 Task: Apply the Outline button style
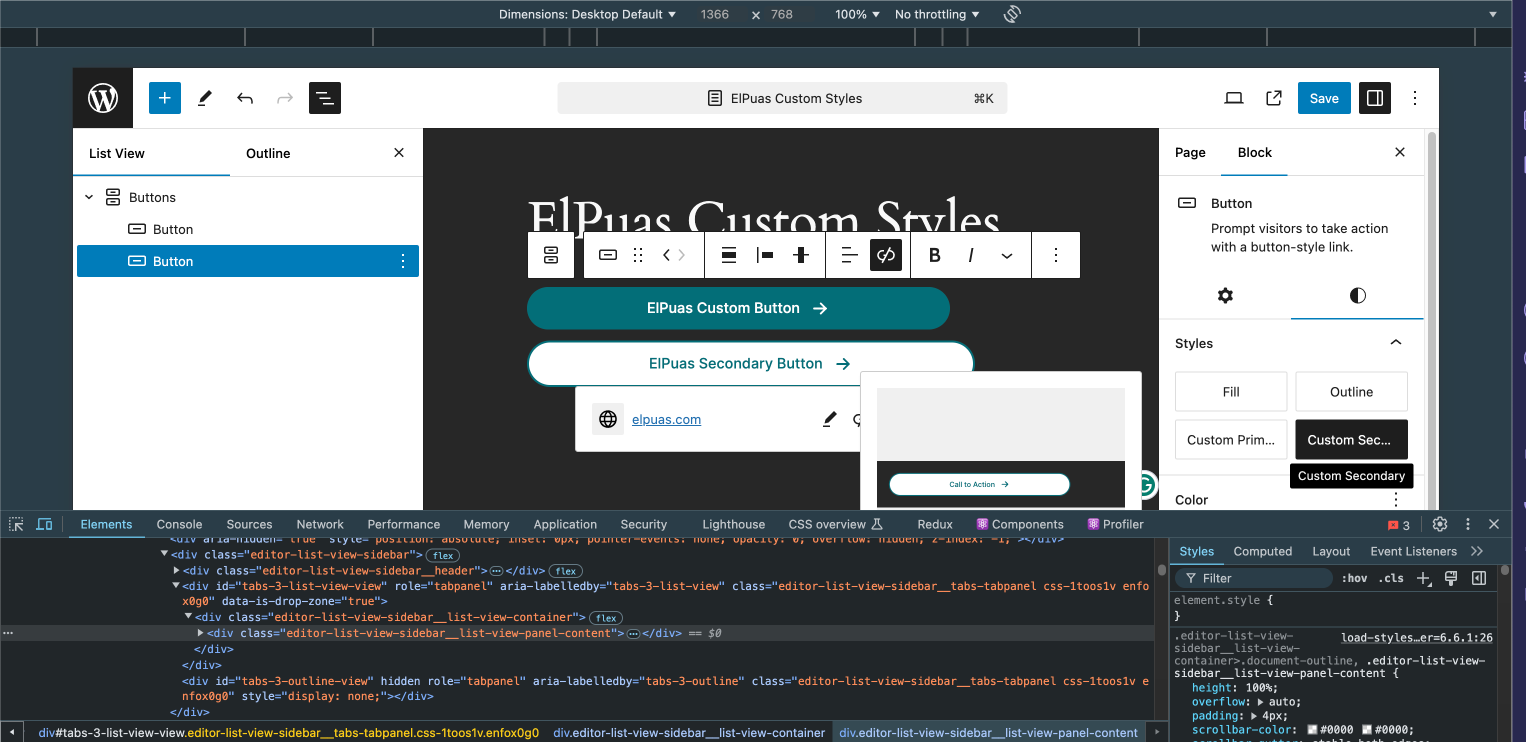[1351, 392]
